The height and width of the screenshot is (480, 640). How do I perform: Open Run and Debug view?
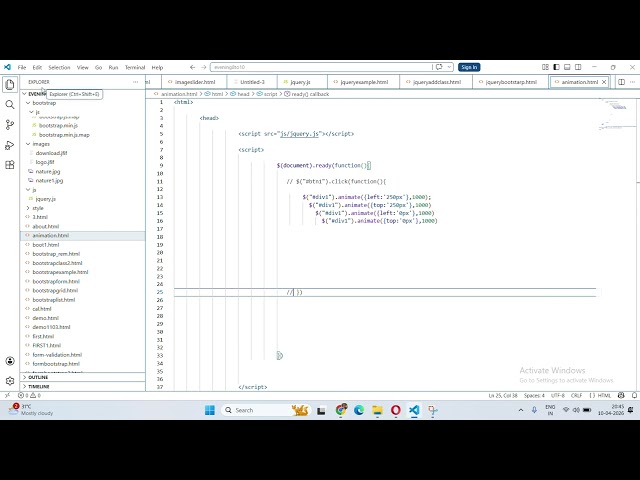click(x=10, y=145)
